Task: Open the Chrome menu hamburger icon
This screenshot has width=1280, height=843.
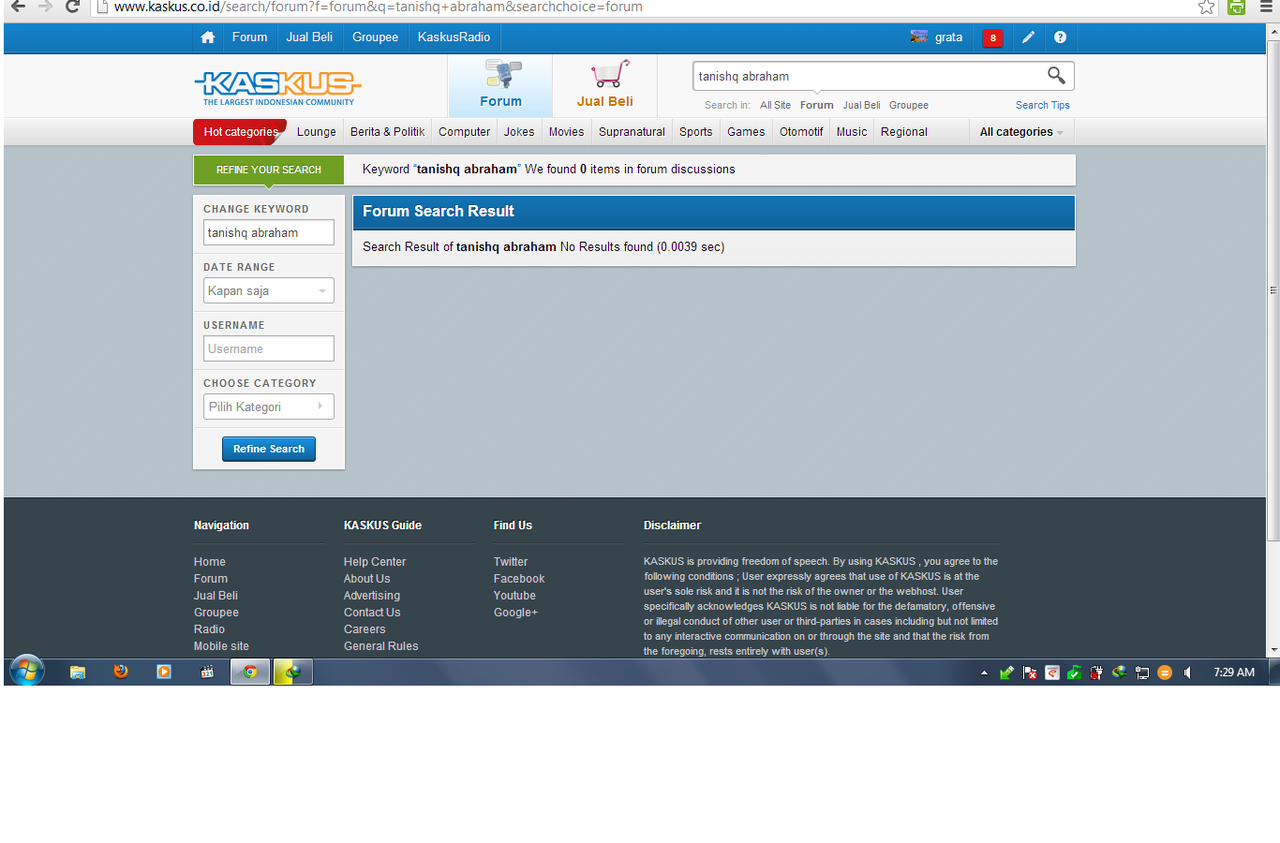Action: (x=1267, y=7)
